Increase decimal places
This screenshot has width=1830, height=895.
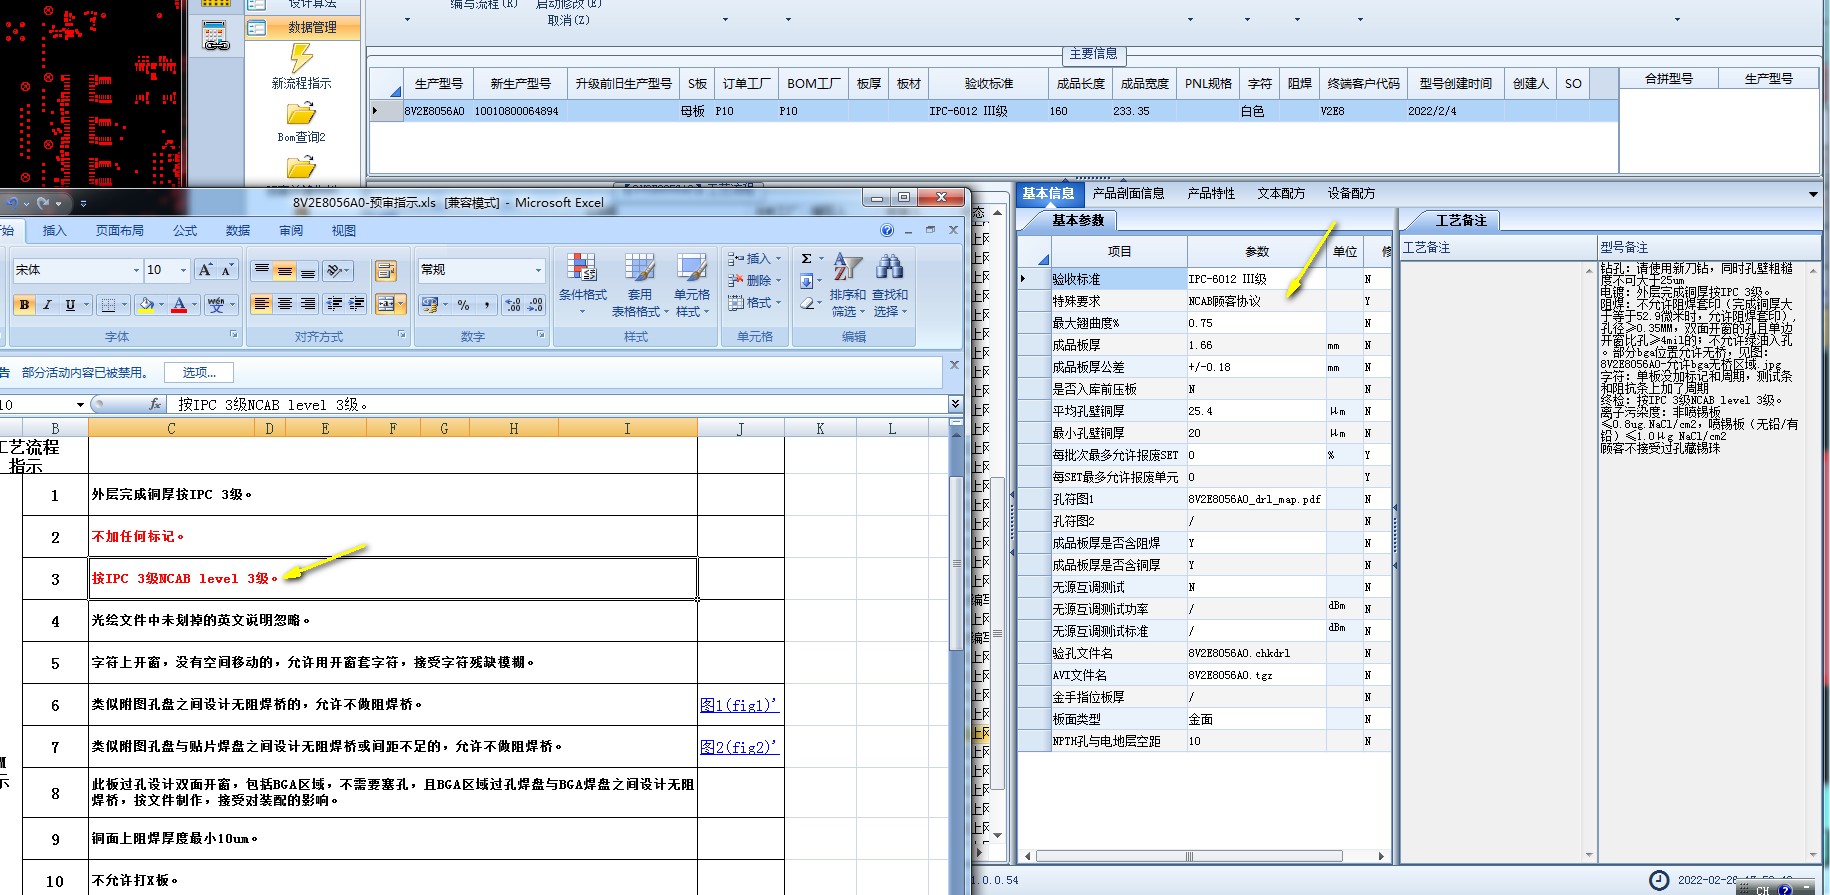512,304
